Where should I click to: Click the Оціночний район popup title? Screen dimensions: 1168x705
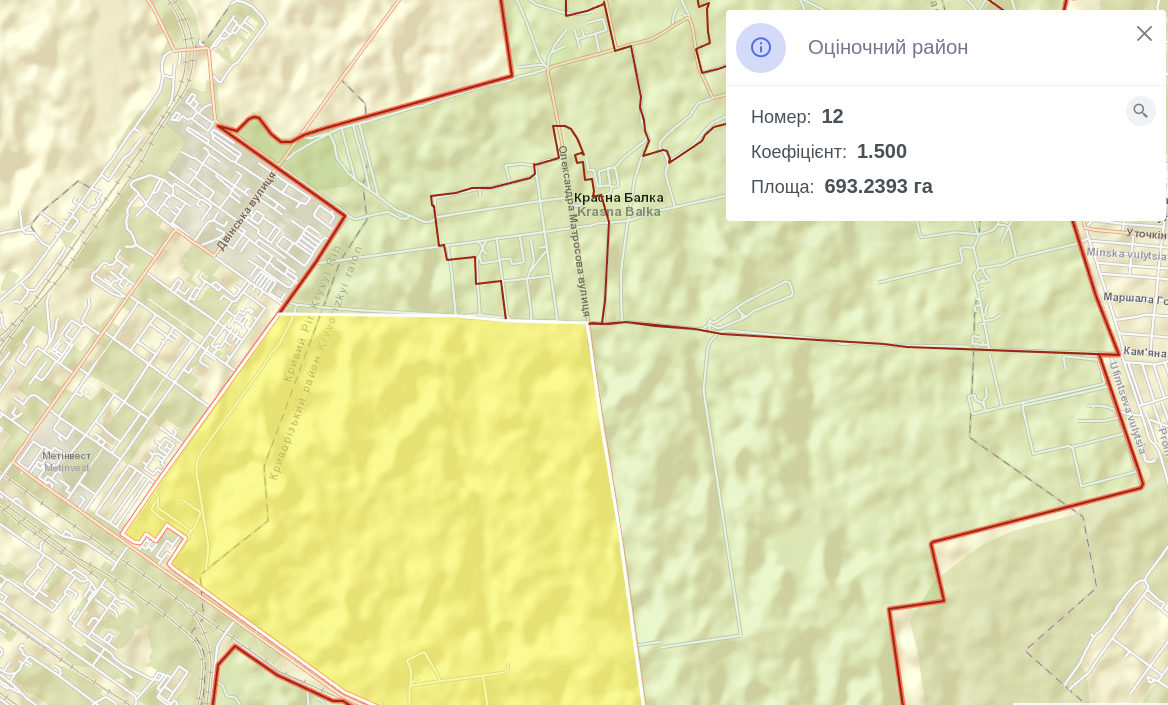(x=887, y=48)
